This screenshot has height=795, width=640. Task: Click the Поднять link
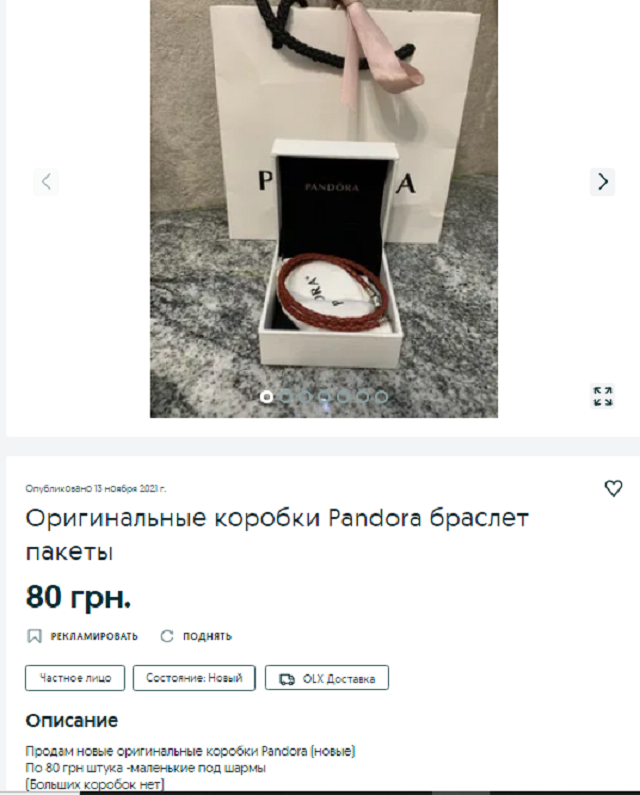207,636
